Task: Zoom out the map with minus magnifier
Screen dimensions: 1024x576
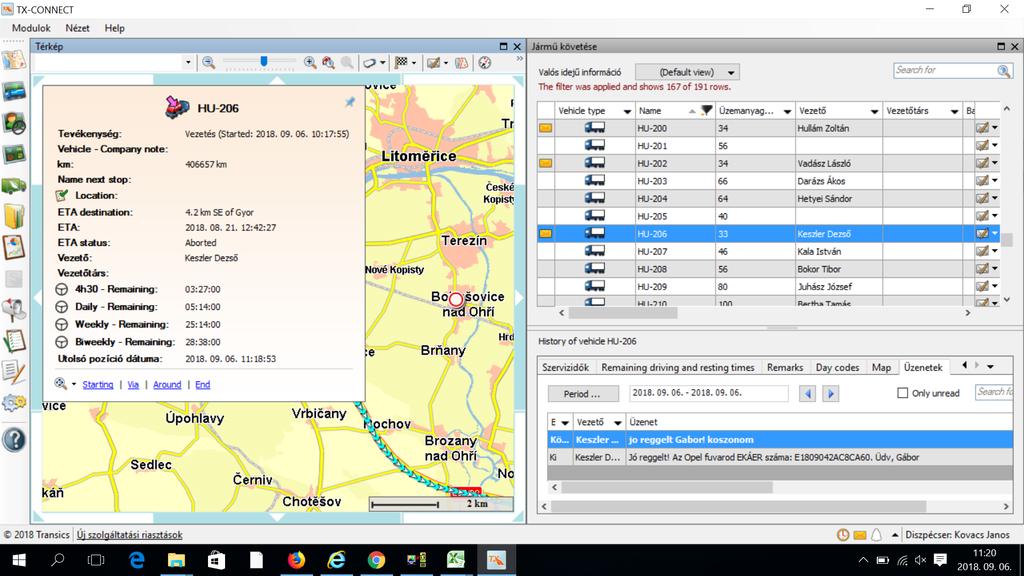Action: coord(208,63)
